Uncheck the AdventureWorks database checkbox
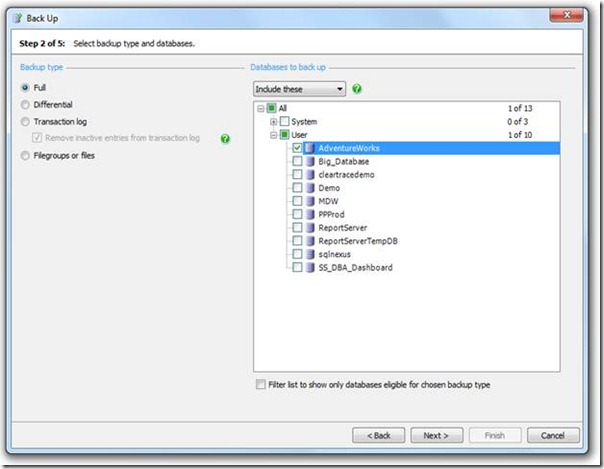 [x=297, y=148]
